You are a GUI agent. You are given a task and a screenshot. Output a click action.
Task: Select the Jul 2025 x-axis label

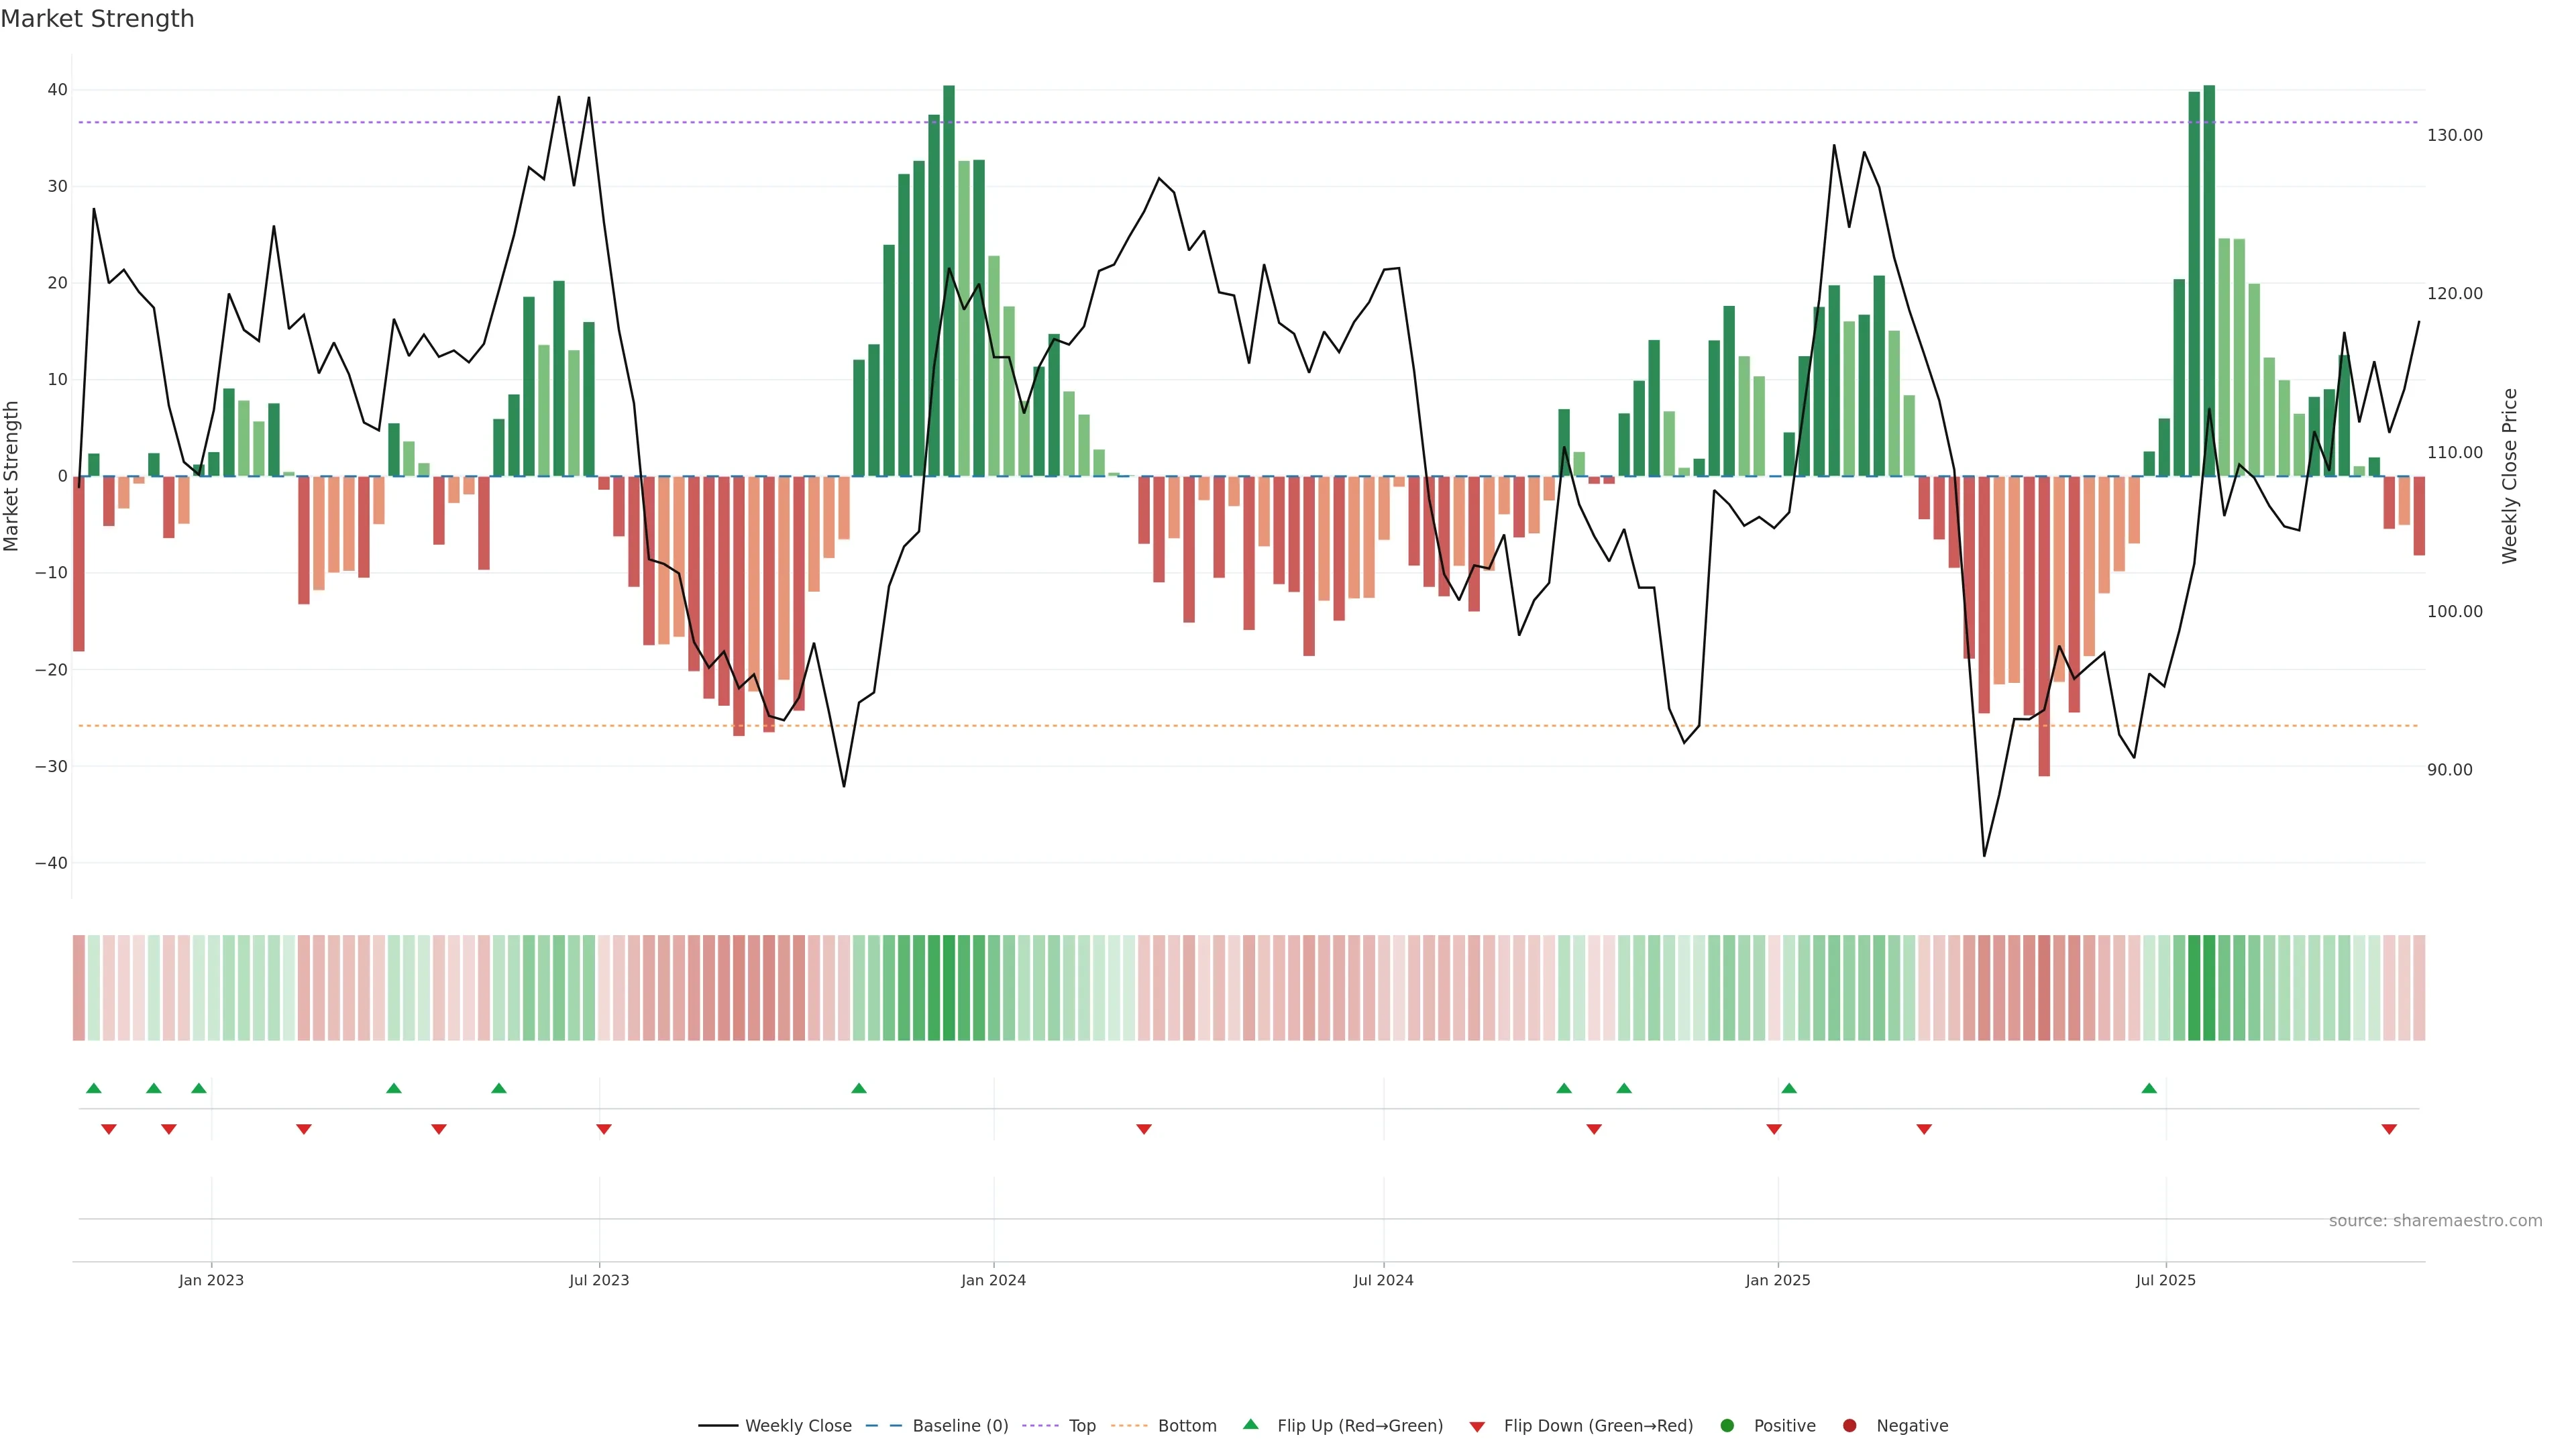[2165, 1280]
